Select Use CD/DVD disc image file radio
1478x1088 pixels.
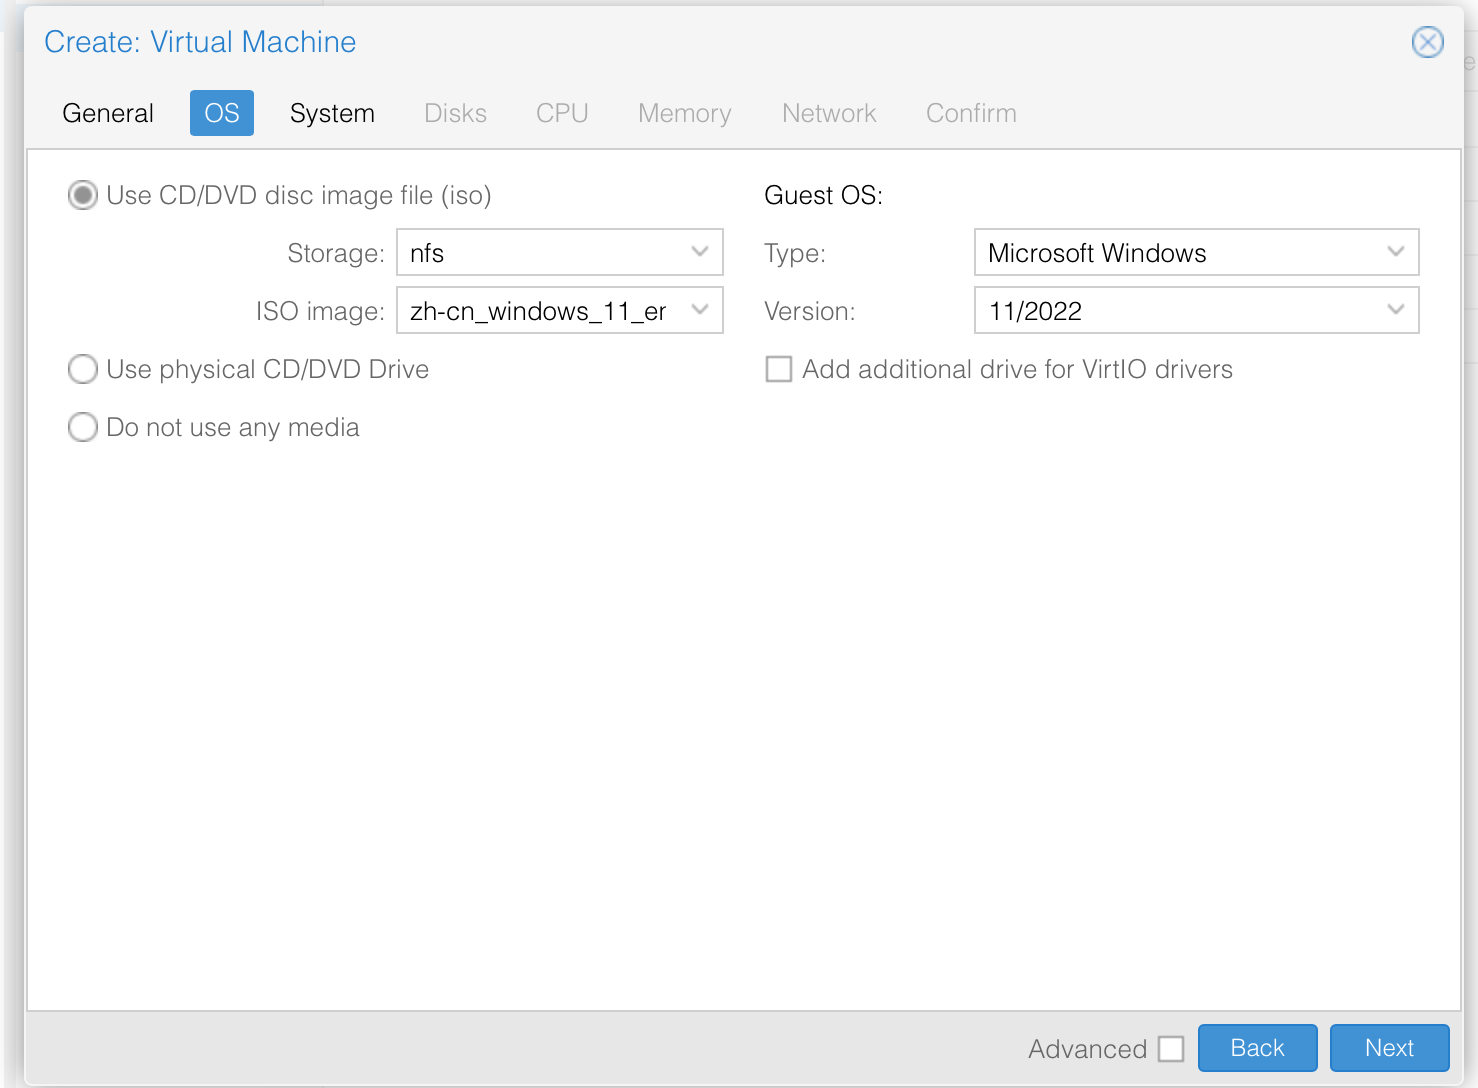pos(82,195)
